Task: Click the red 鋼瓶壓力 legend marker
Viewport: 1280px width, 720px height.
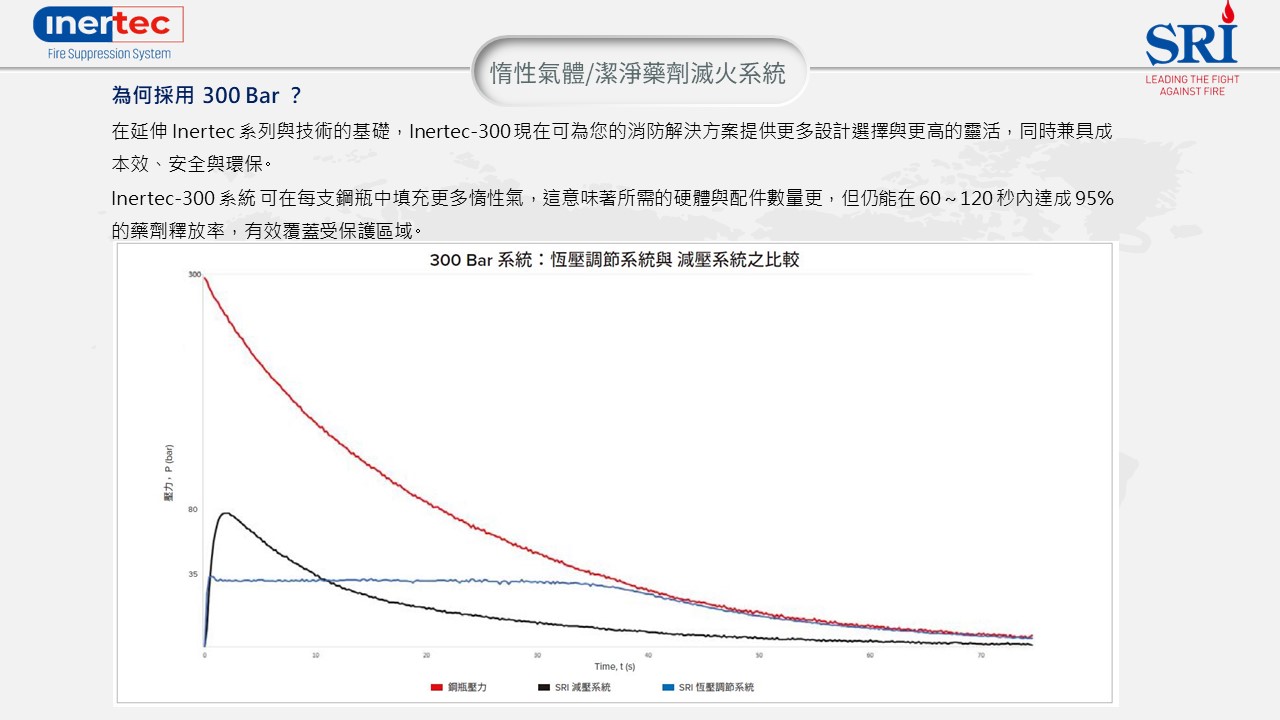Action: pos(436,687)
